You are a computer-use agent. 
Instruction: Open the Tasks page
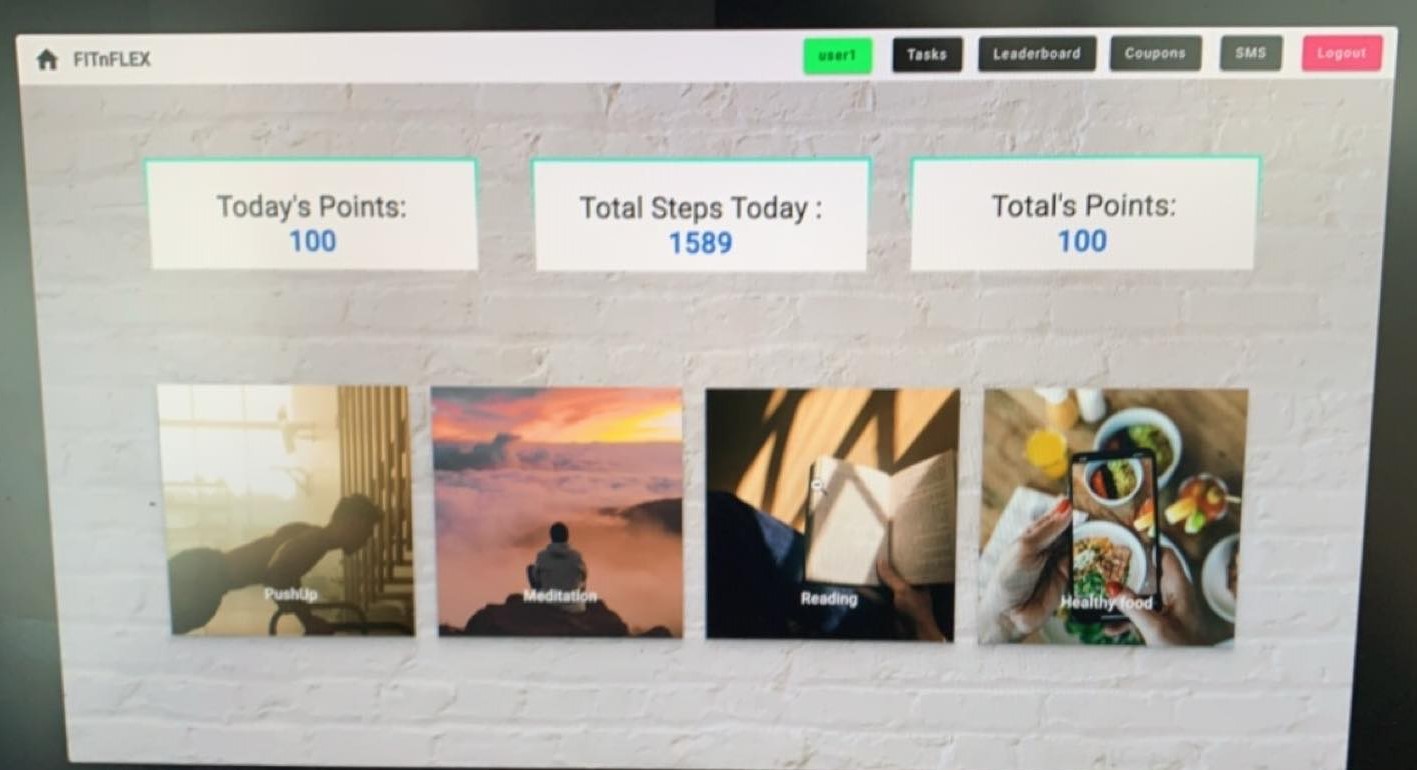(927, 55)
